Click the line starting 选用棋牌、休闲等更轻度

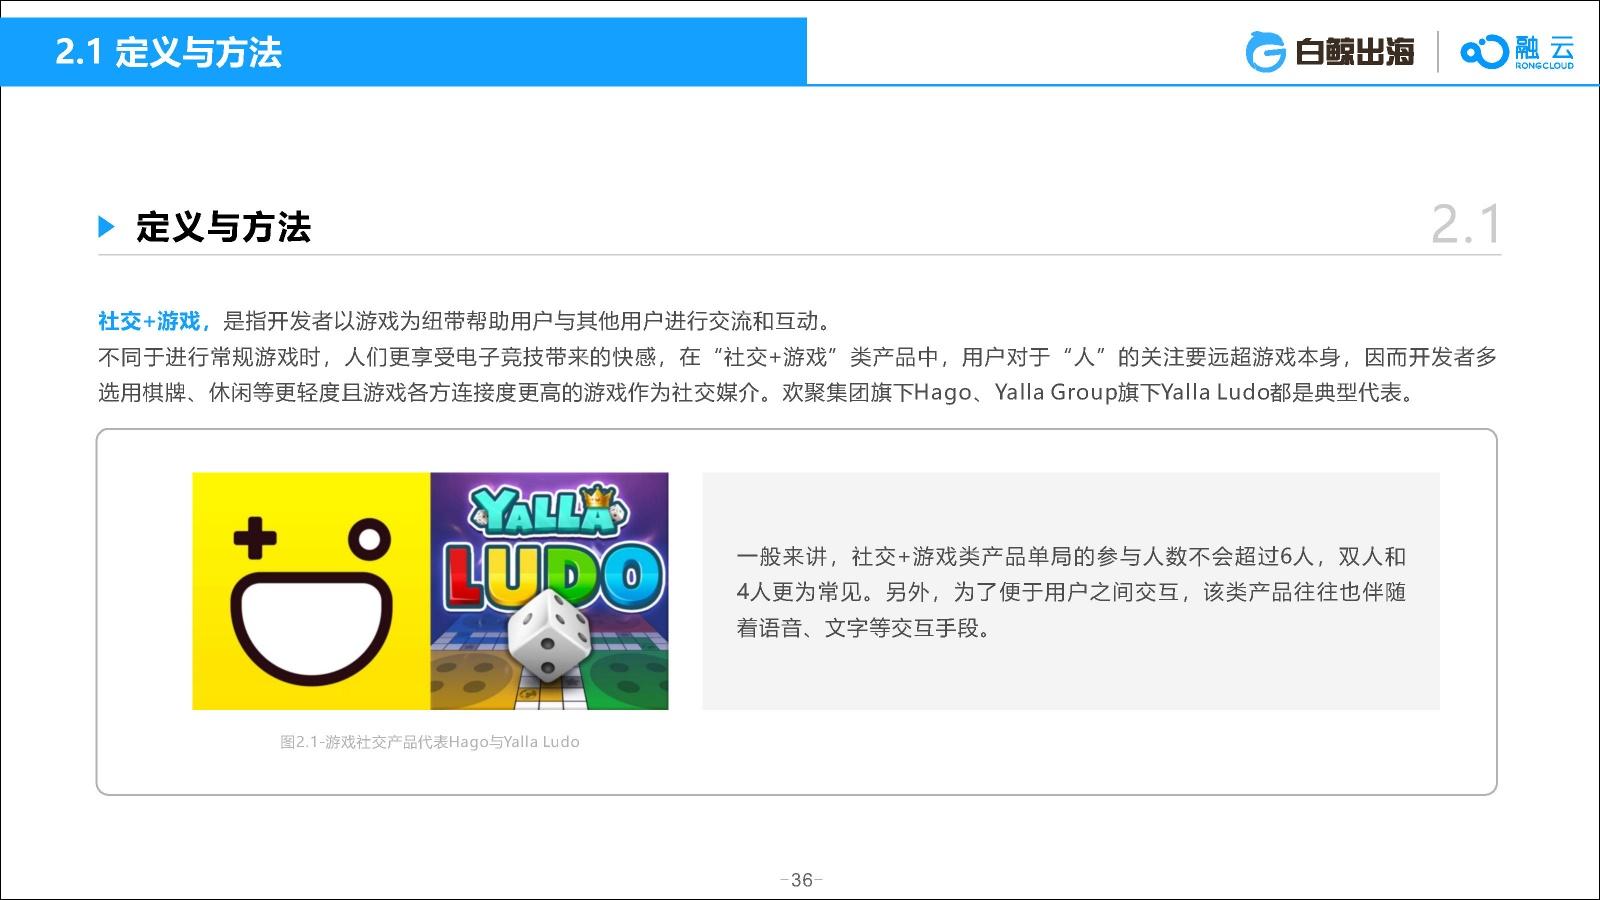tap(758, 393)
